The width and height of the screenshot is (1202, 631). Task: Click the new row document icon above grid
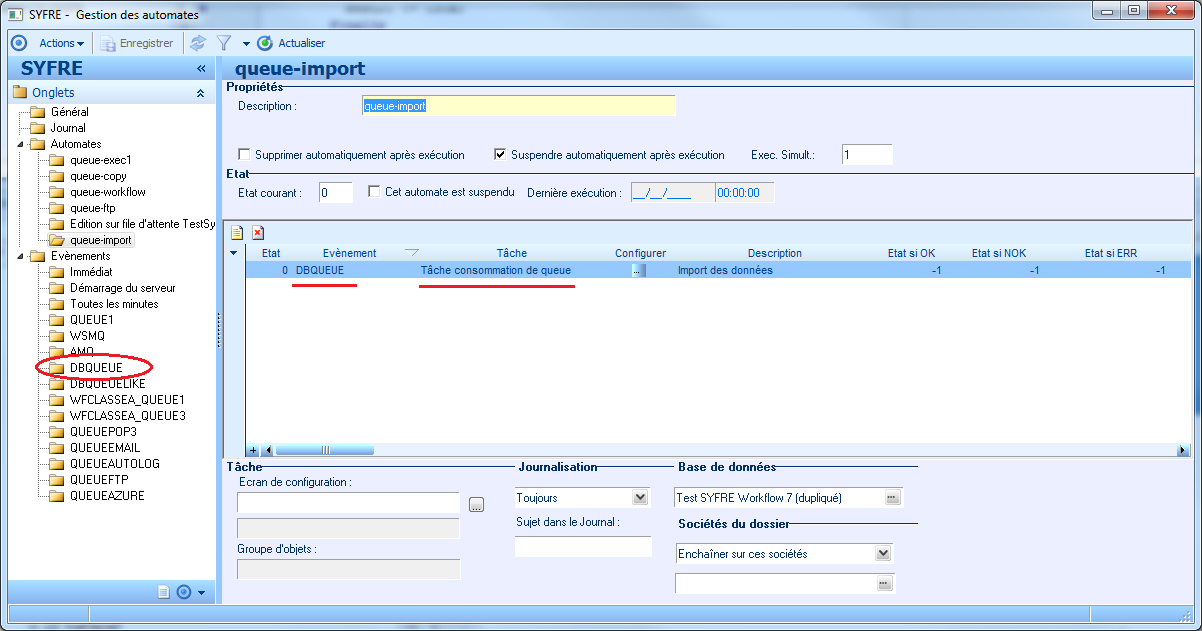[x=237, y=232]
